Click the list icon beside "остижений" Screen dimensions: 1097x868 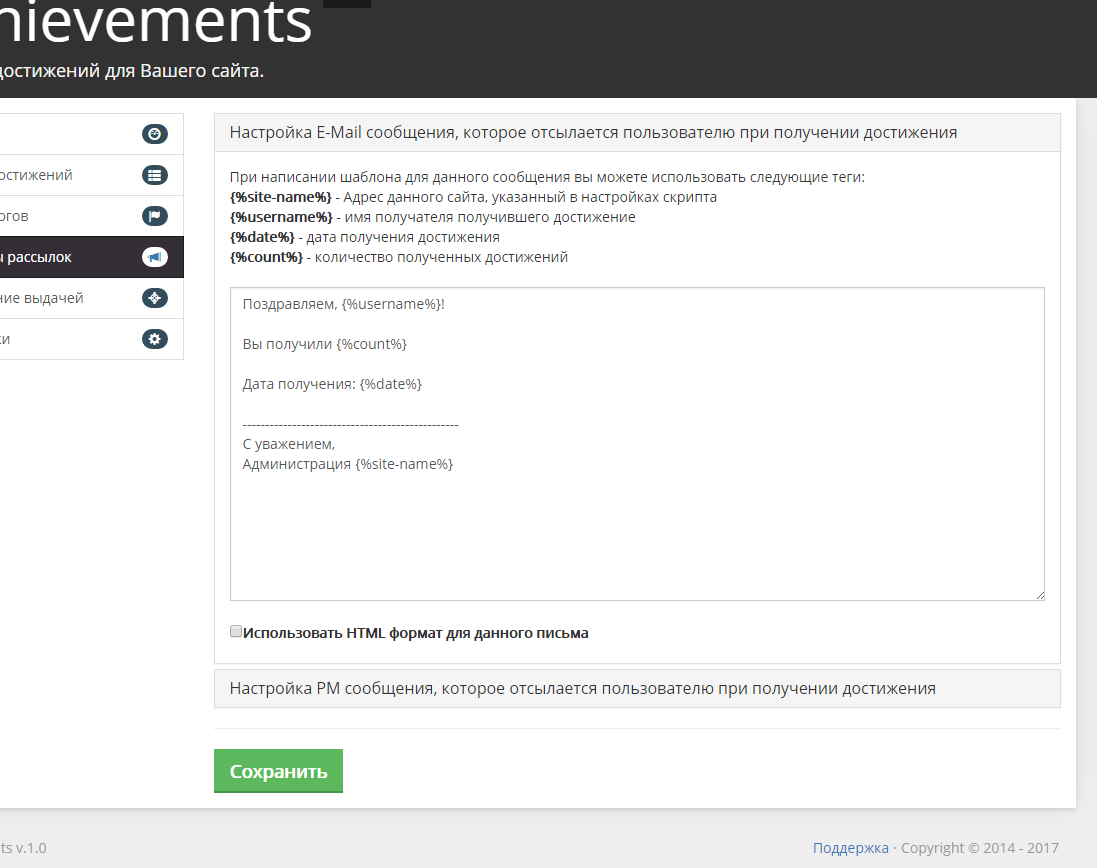(154, 175)
